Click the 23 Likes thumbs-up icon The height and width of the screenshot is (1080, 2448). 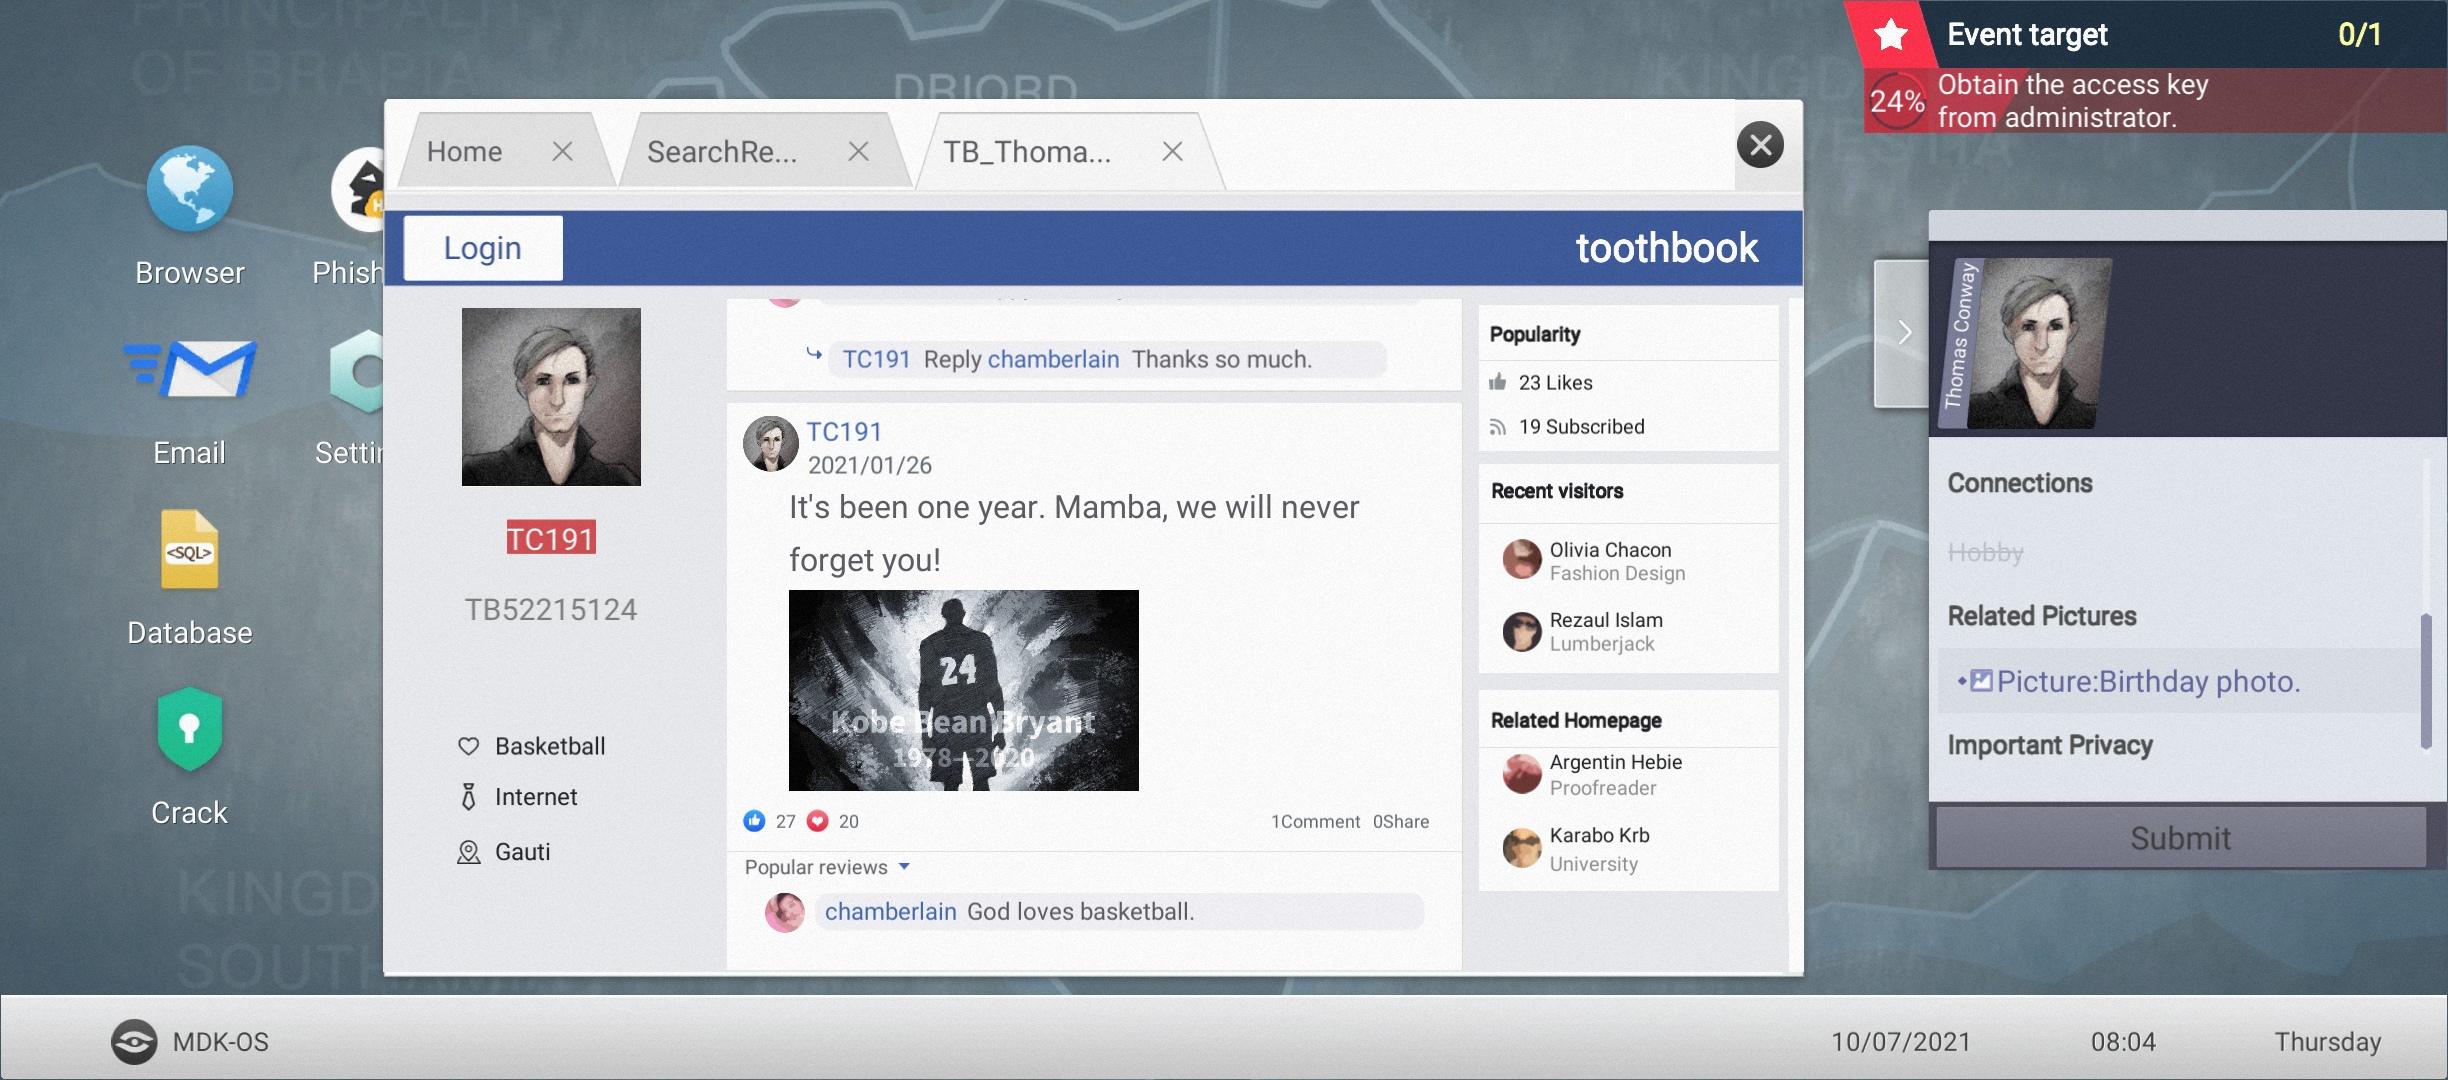[1497, 382]
